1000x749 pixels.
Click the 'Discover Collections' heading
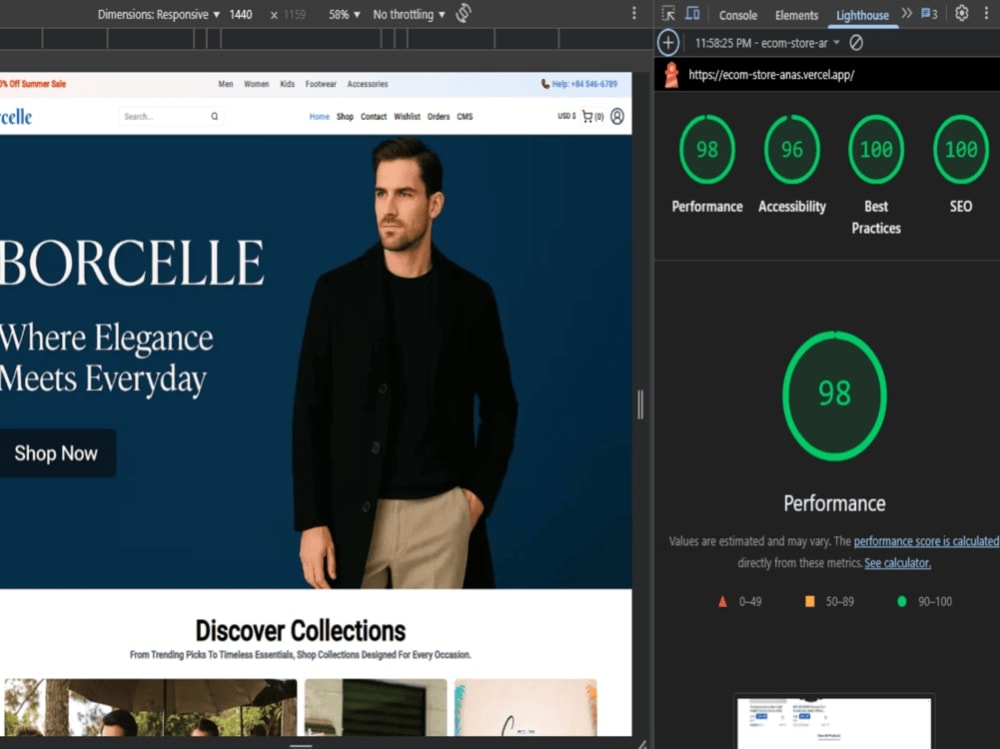pyautogui.click(x=300, y=630)
